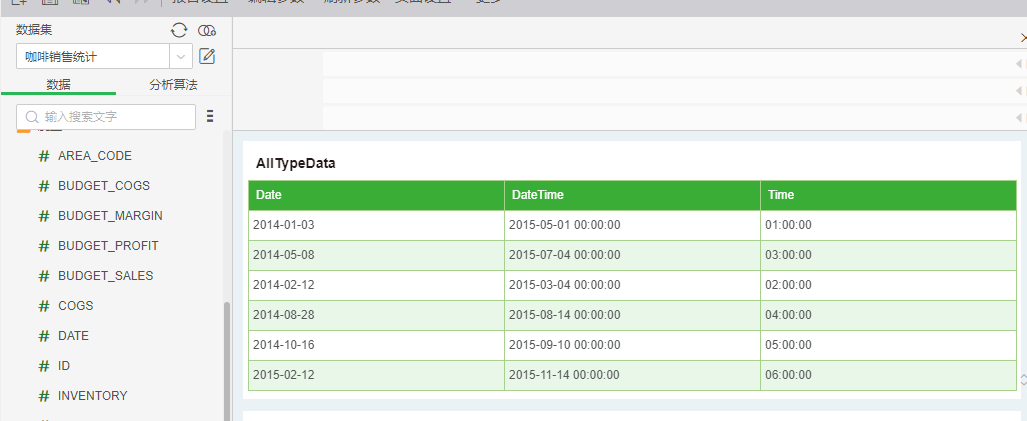
Task: Click the # icon next to AREA_CODE
Action: [x=44, y=156]
